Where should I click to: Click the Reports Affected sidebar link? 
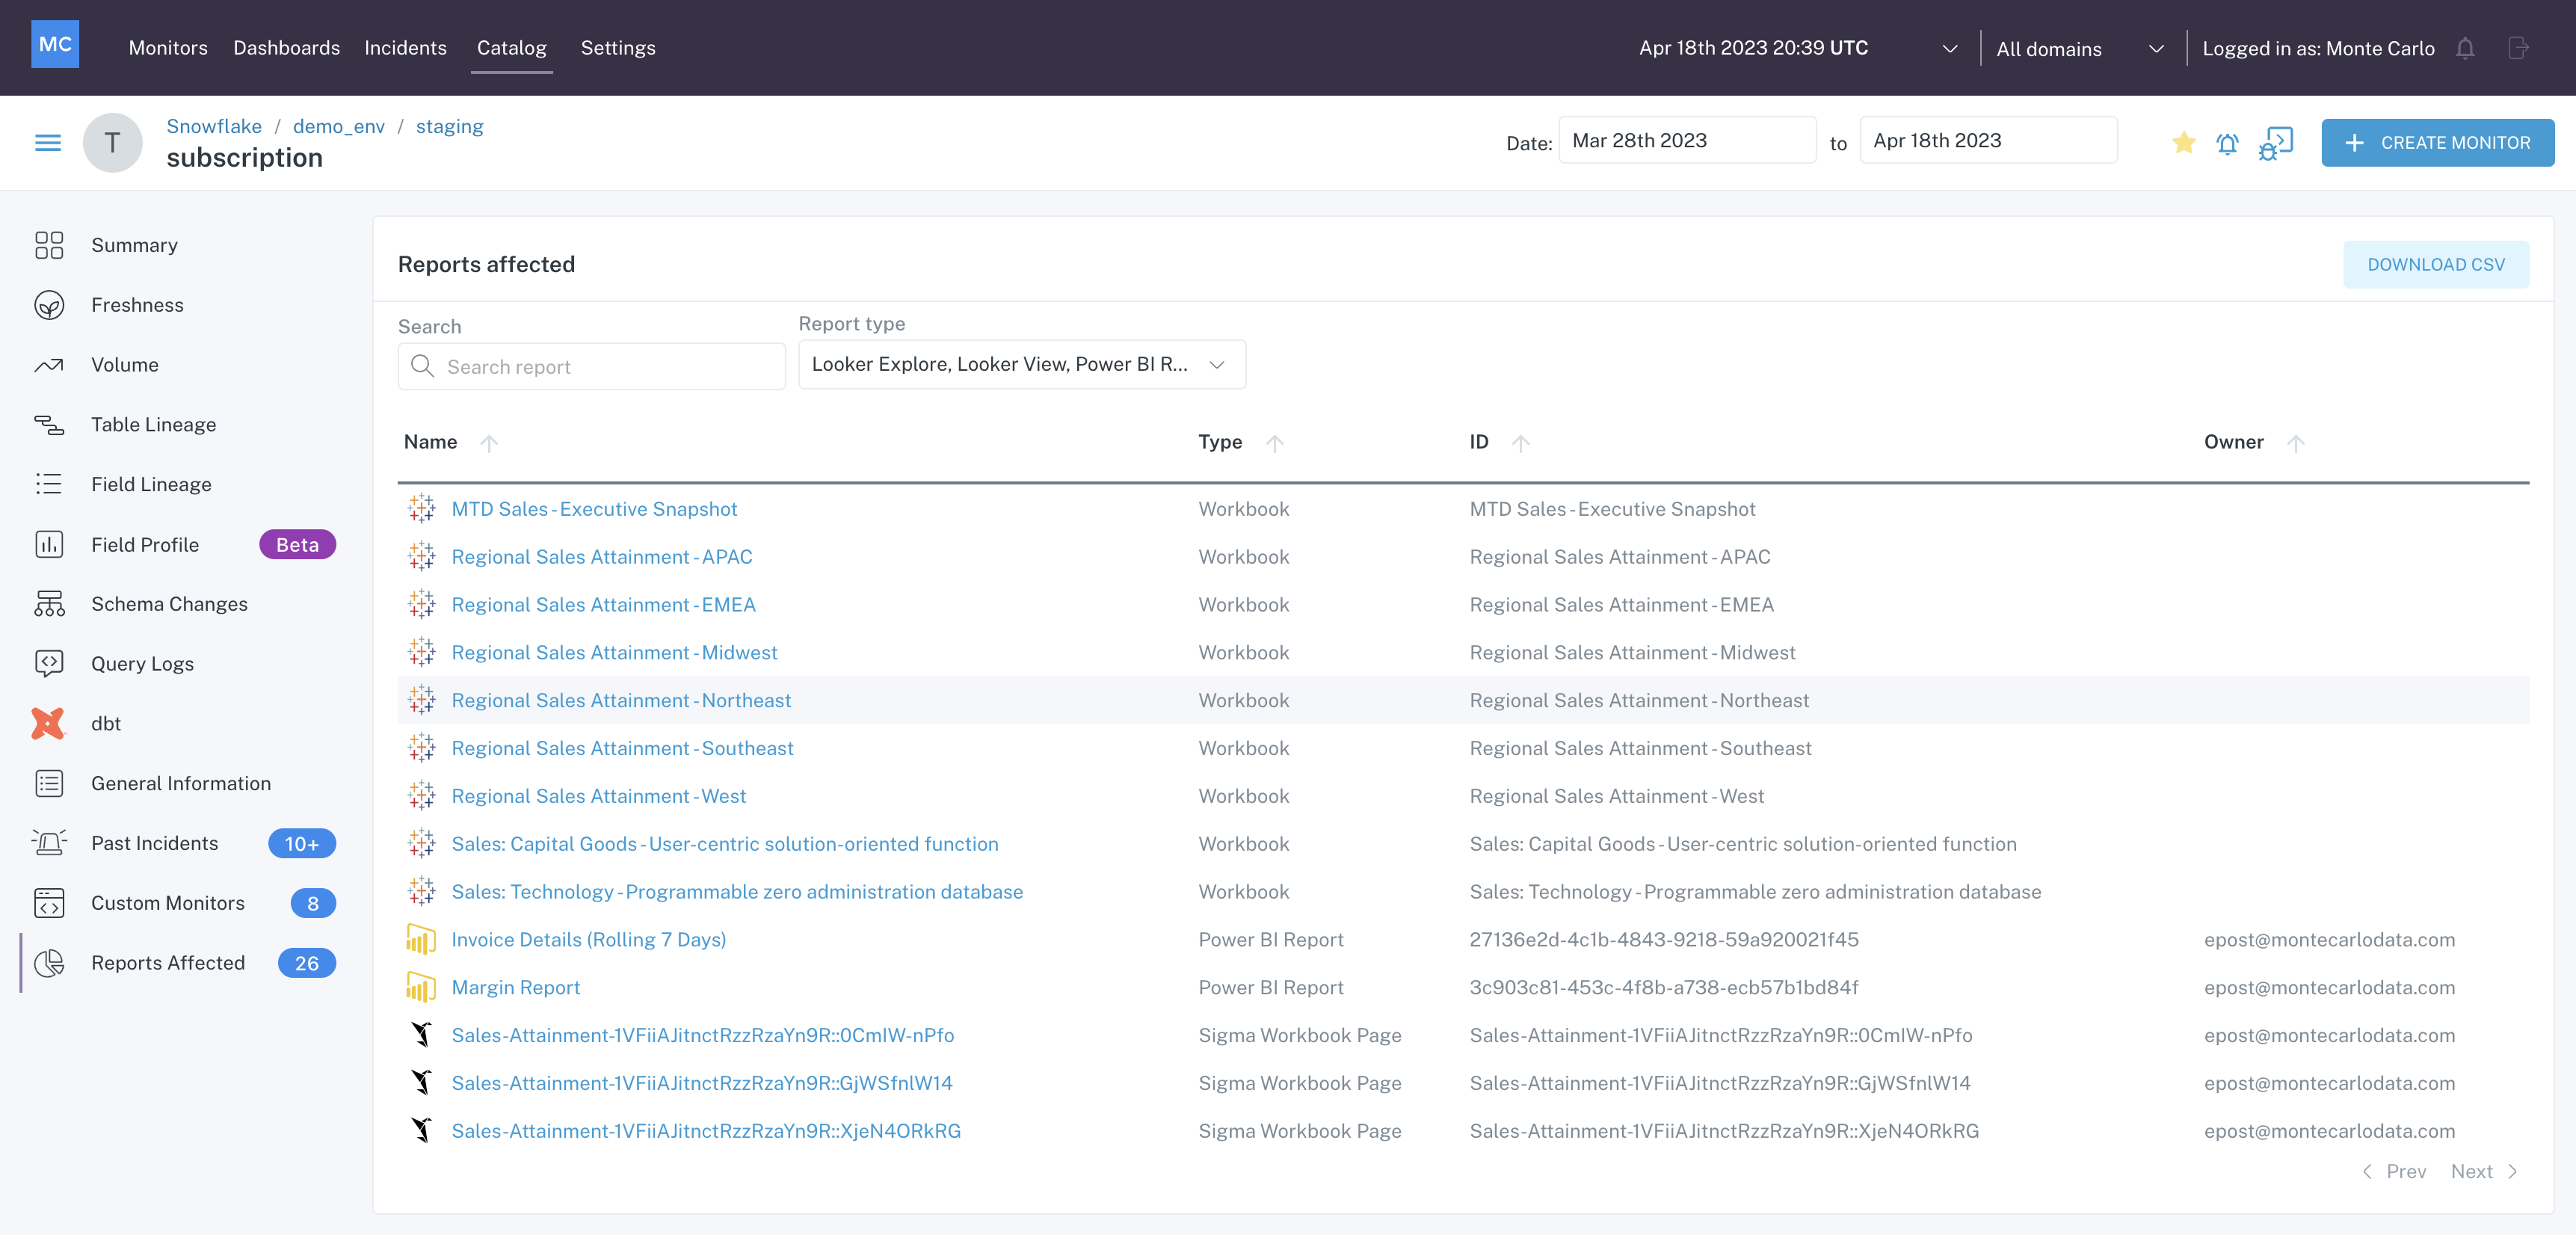(x=167, y=961)
